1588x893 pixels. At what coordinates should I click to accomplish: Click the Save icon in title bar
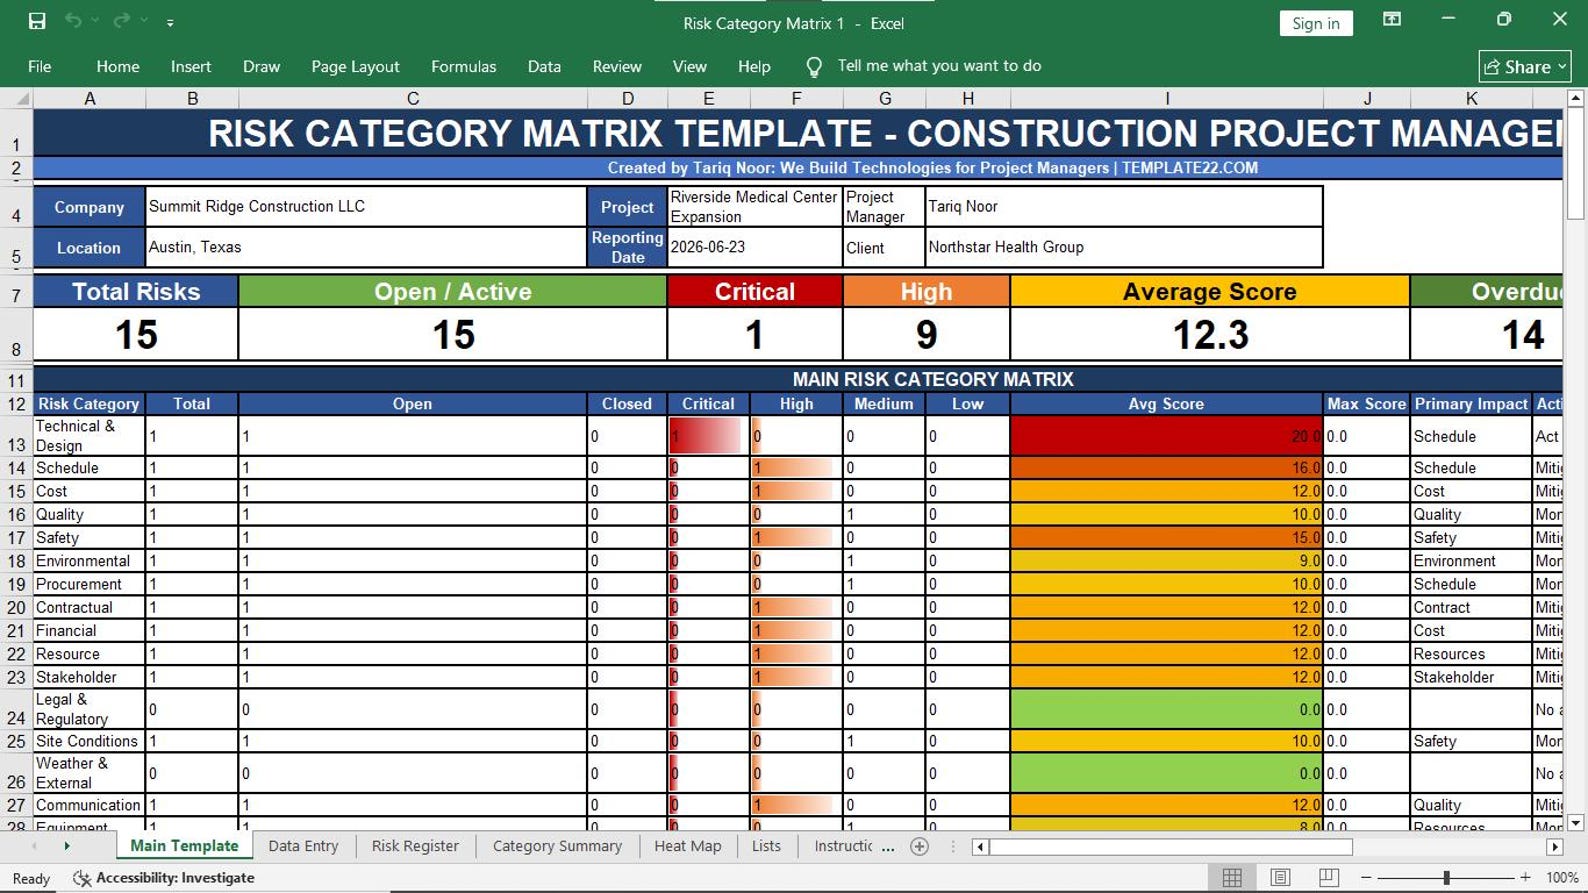[x=37, y=21]
